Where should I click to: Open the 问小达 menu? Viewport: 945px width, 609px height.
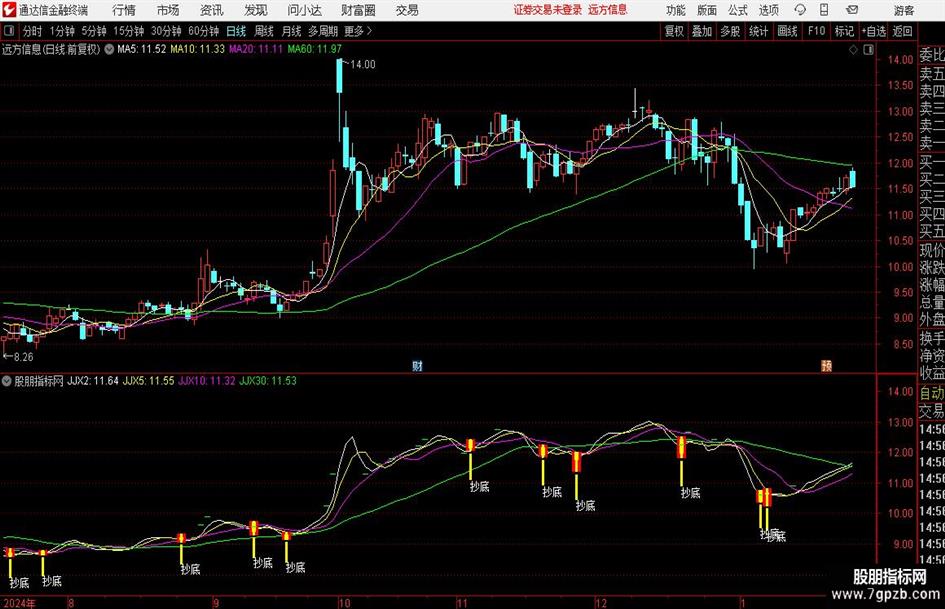304,10
